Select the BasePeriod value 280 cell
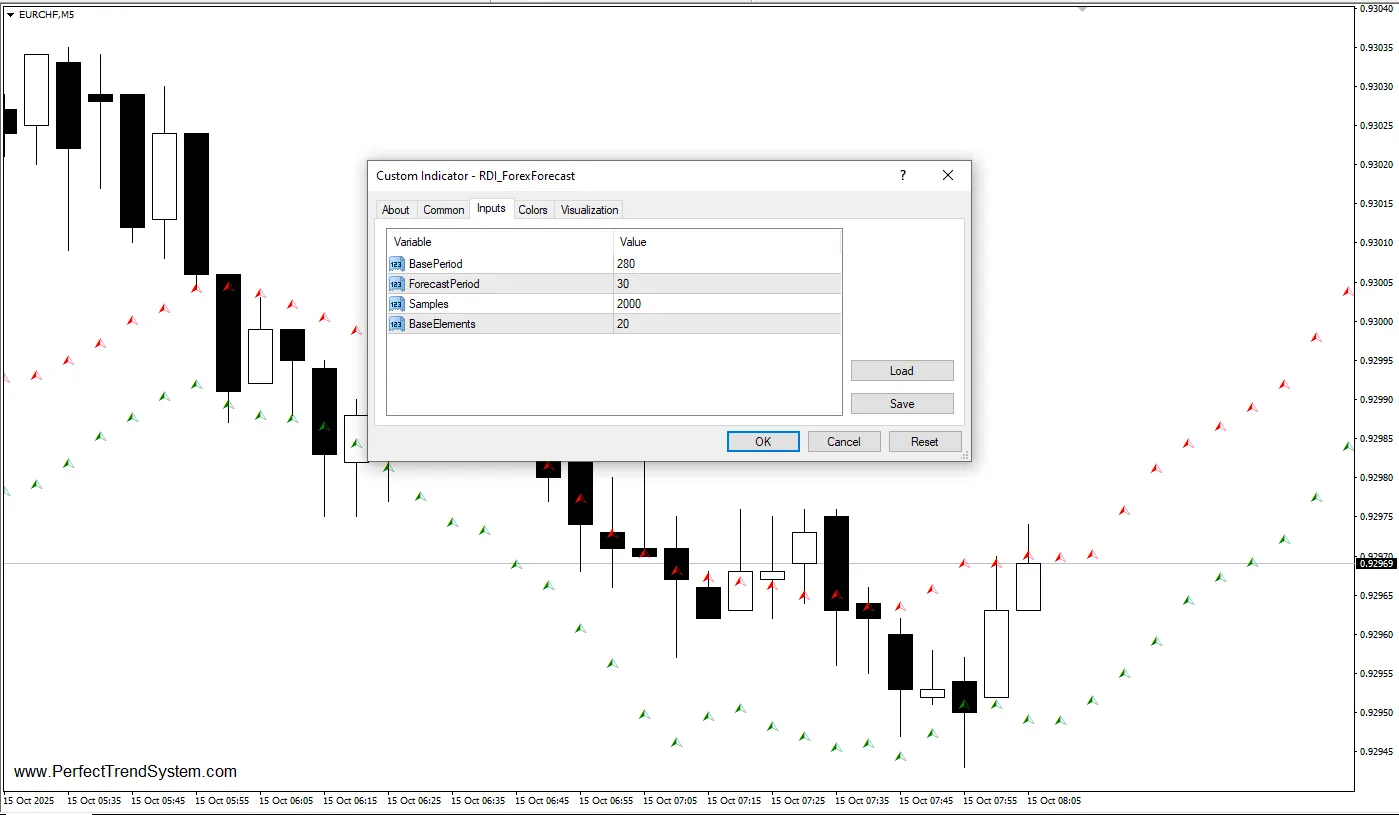Screen dimensions: 1399x815 point(726,264)
